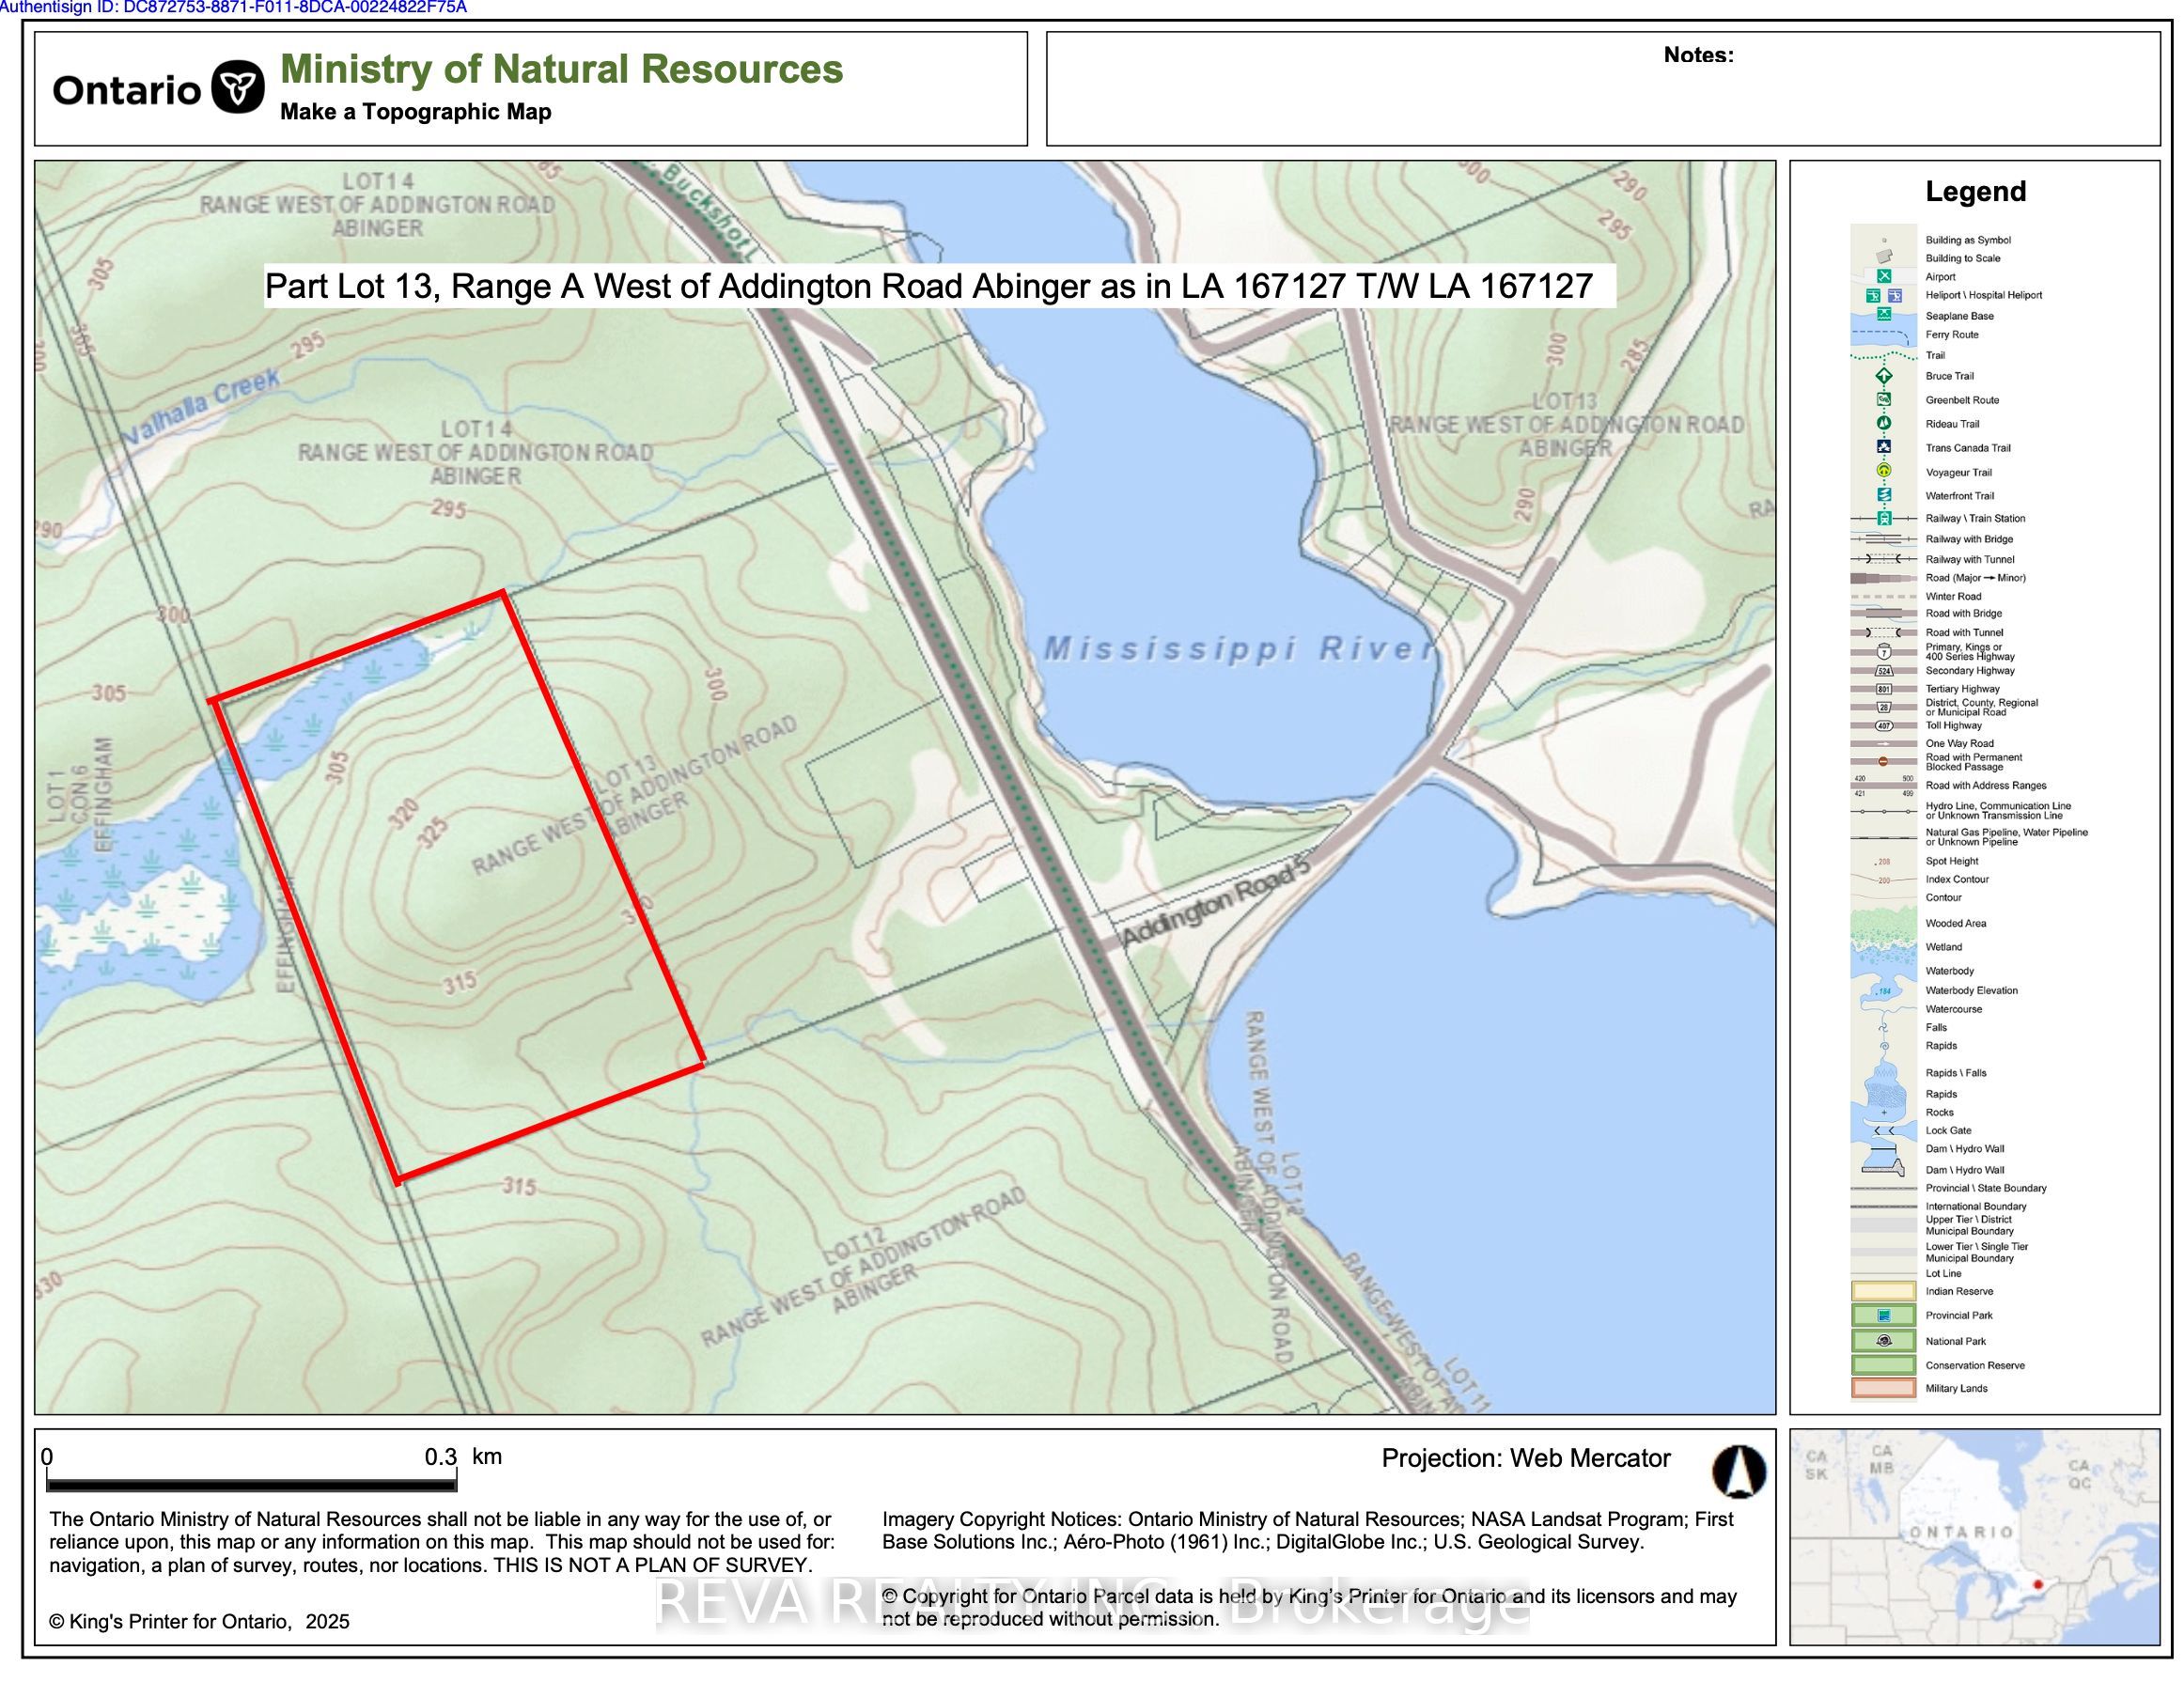Click the National Park legend symbol

pyautogui.click(x=1884, y=1341)
